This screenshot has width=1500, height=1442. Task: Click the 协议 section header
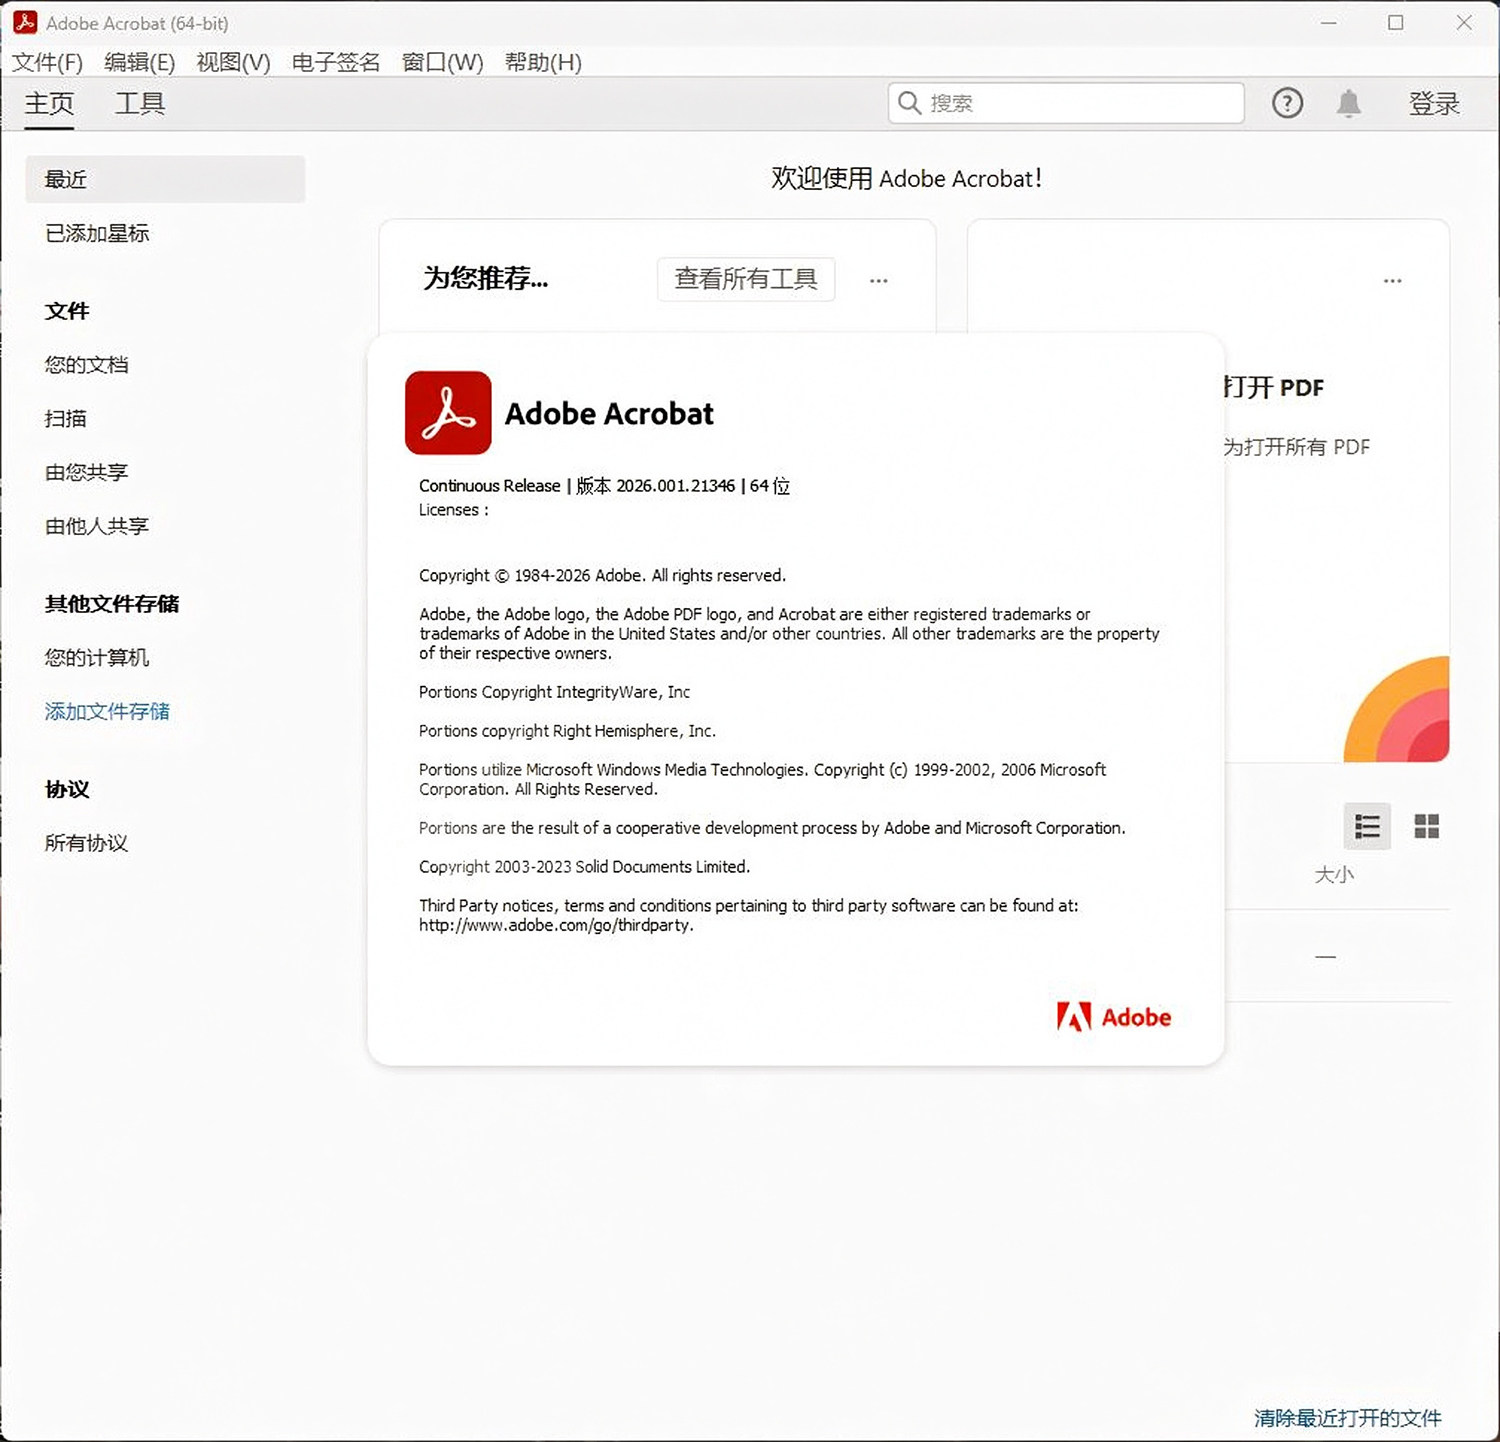coord(67,789)
